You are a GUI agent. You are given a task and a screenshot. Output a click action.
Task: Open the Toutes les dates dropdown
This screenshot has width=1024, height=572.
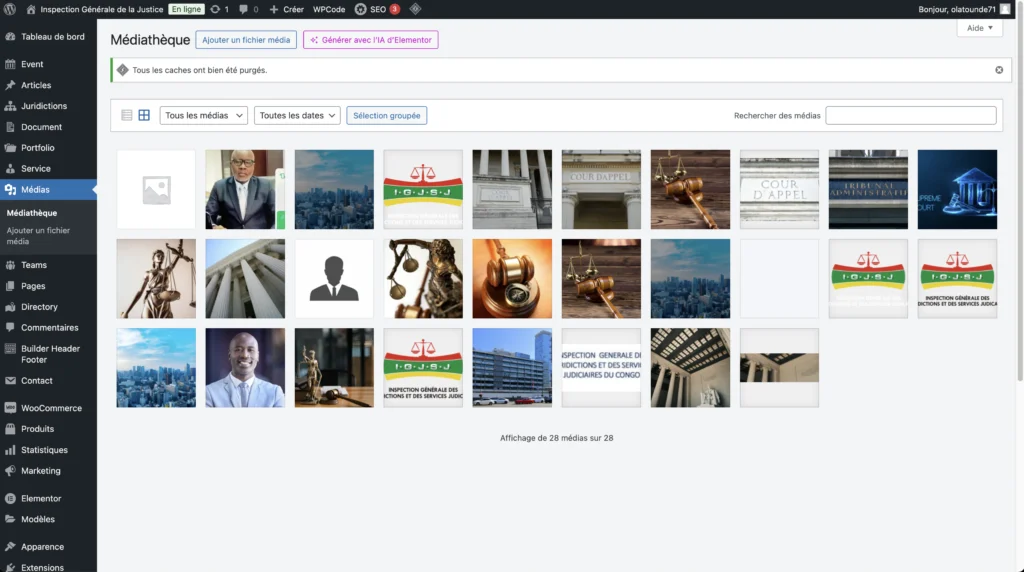(297, 115)
